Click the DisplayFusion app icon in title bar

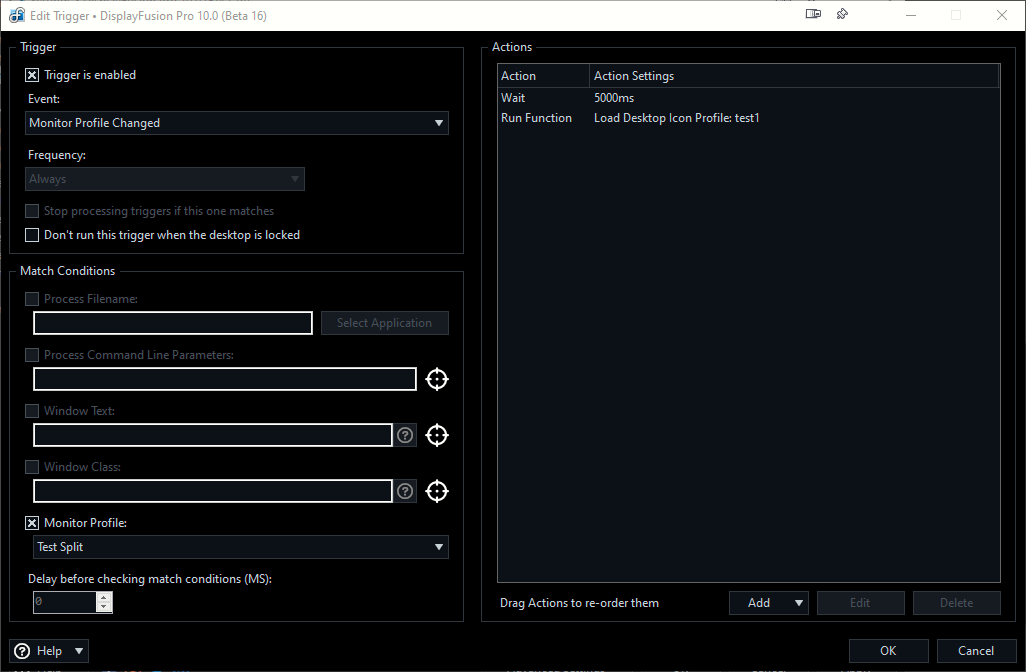(x=17, y=16)
